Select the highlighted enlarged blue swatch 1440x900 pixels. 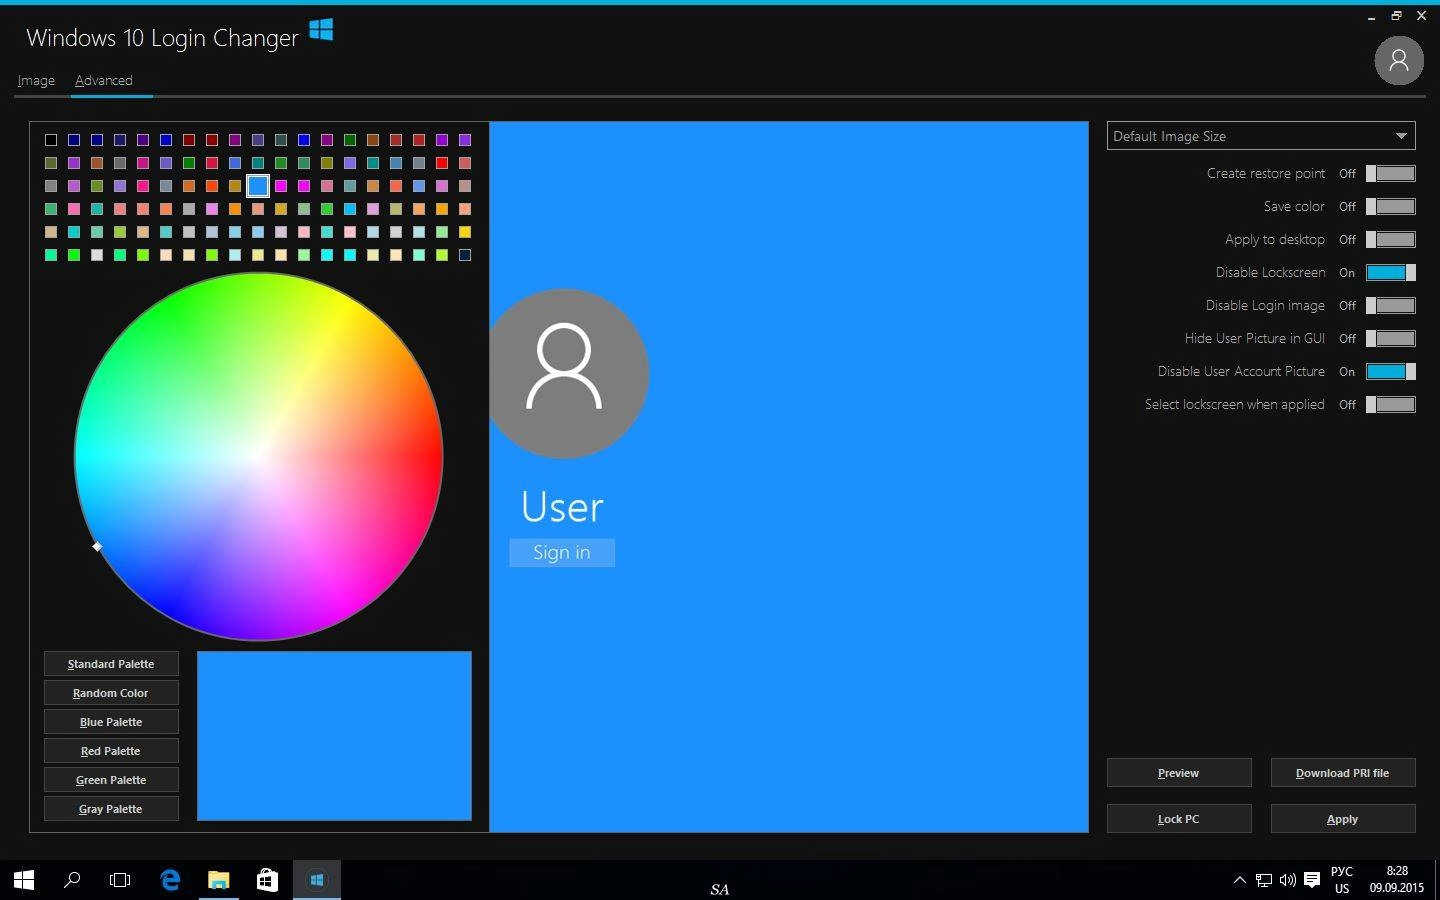(258, 186)
